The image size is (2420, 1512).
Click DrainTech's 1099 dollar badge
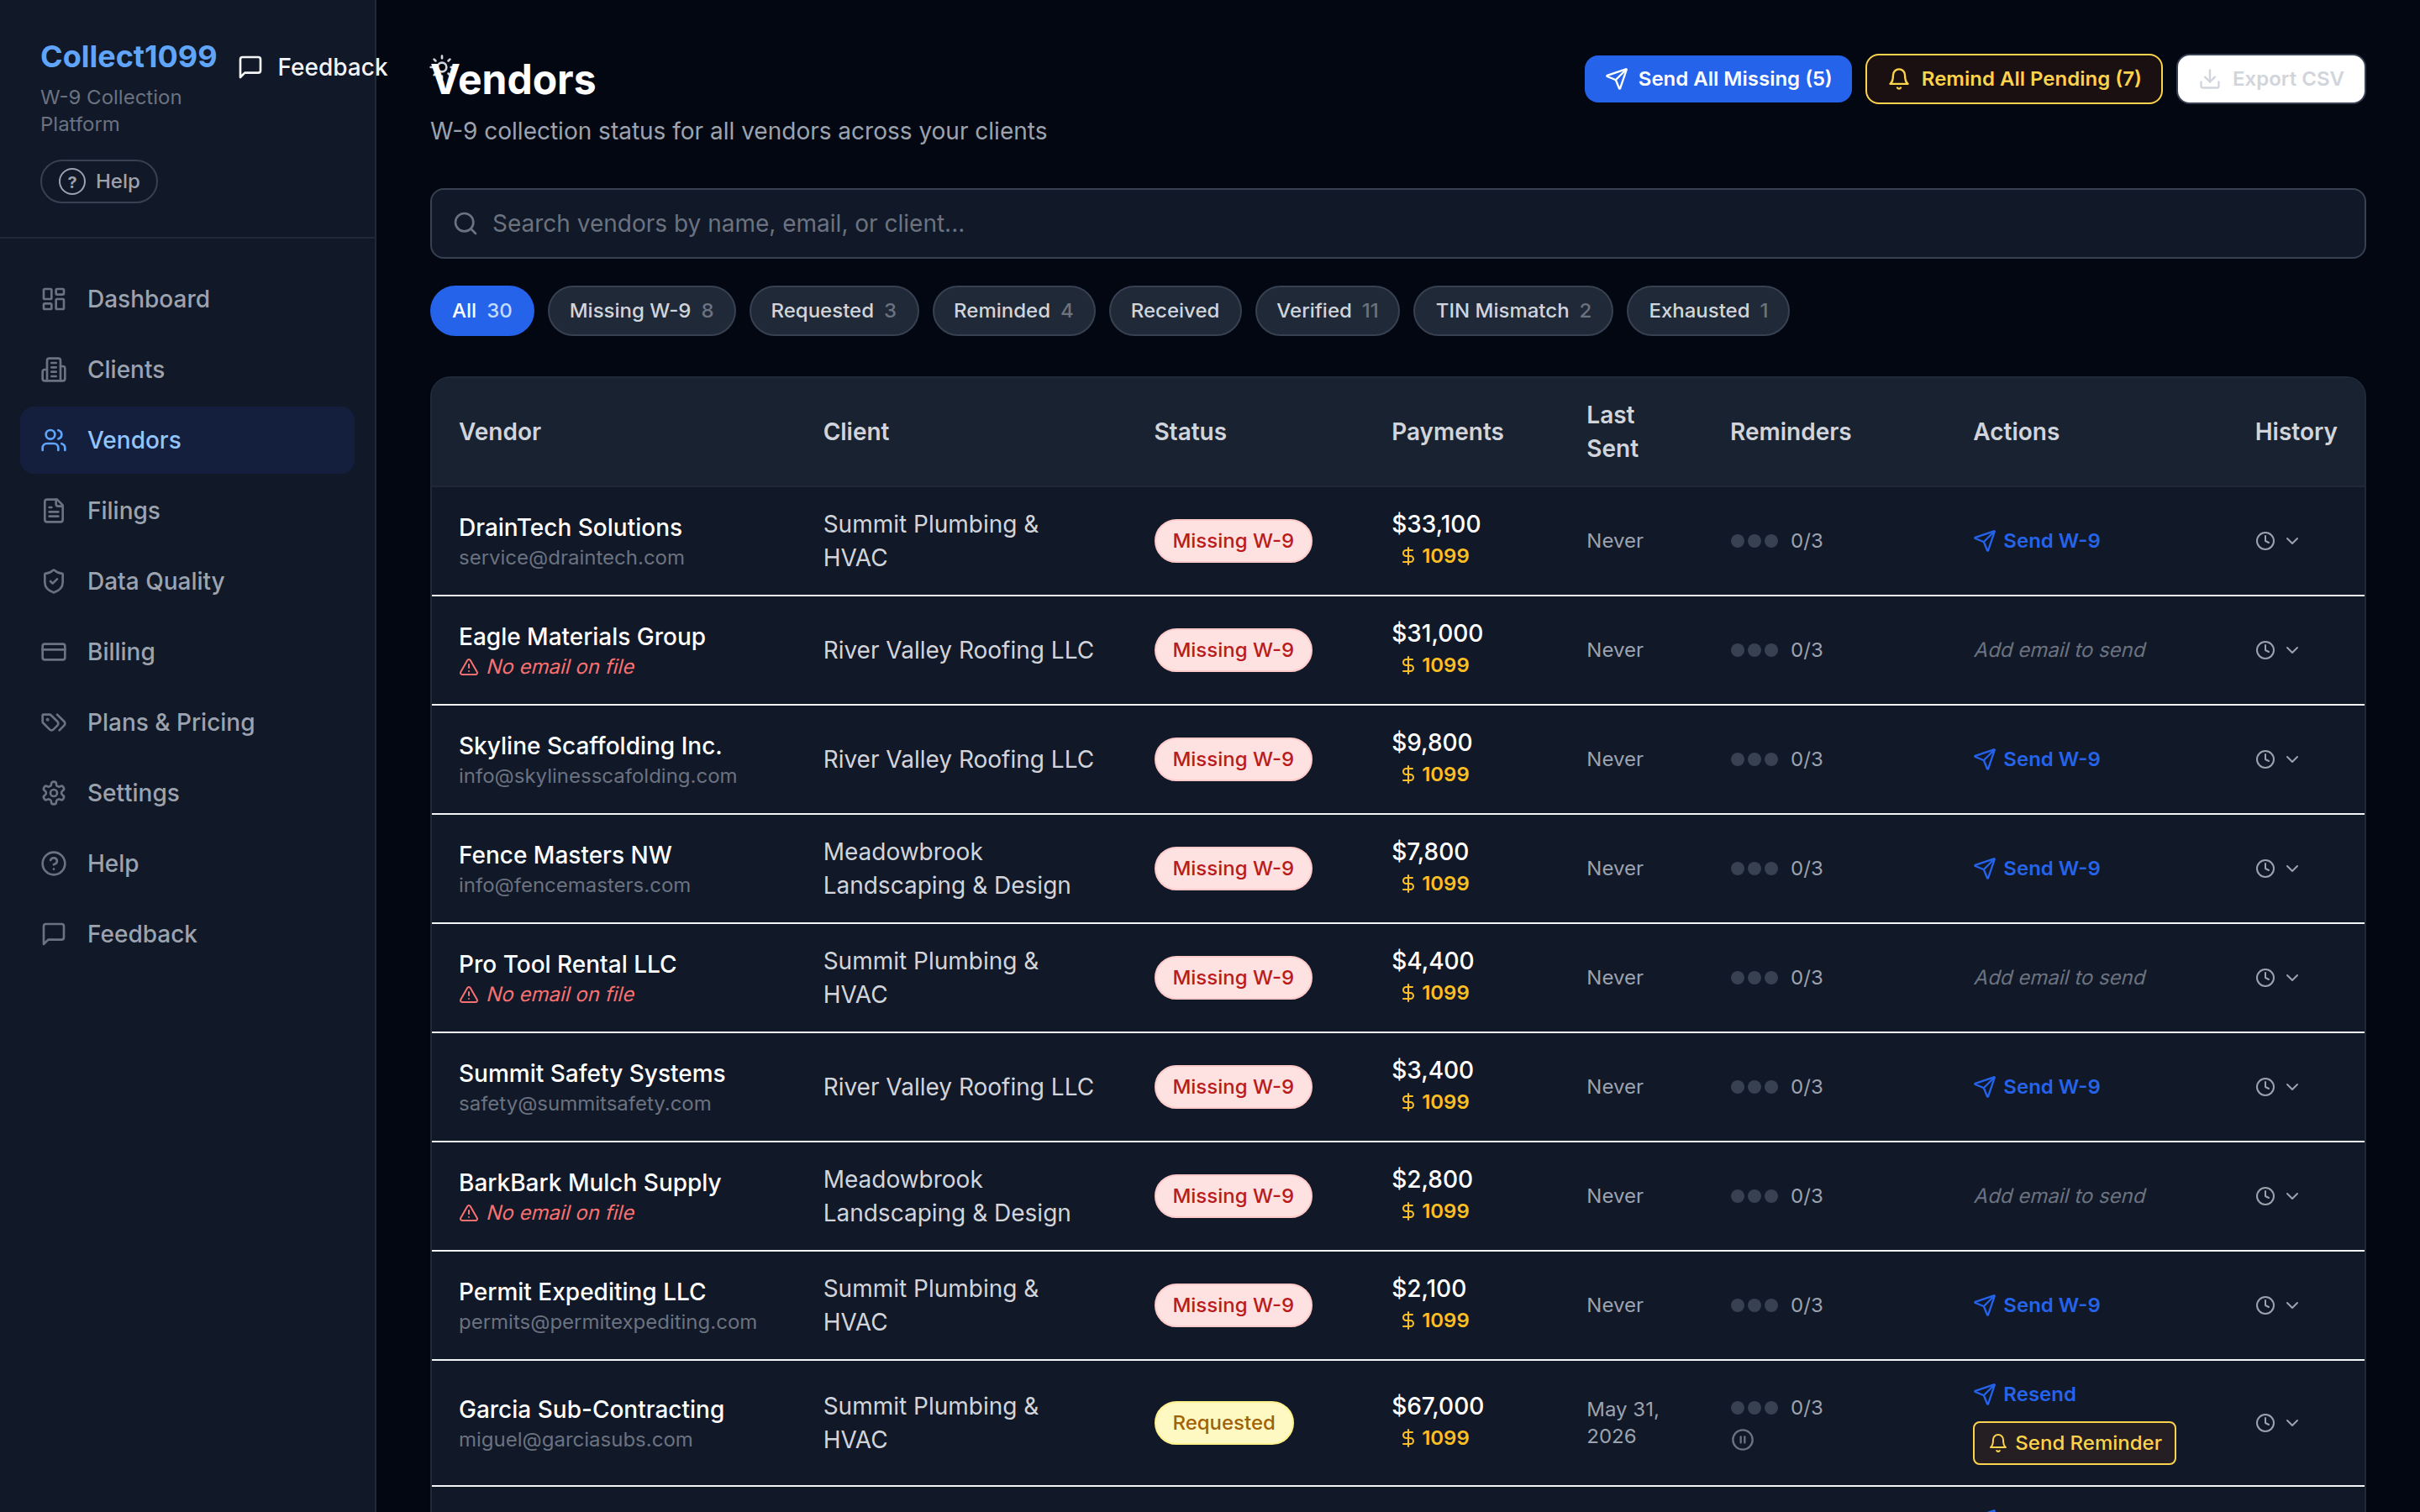click(x=1435, y=556)
